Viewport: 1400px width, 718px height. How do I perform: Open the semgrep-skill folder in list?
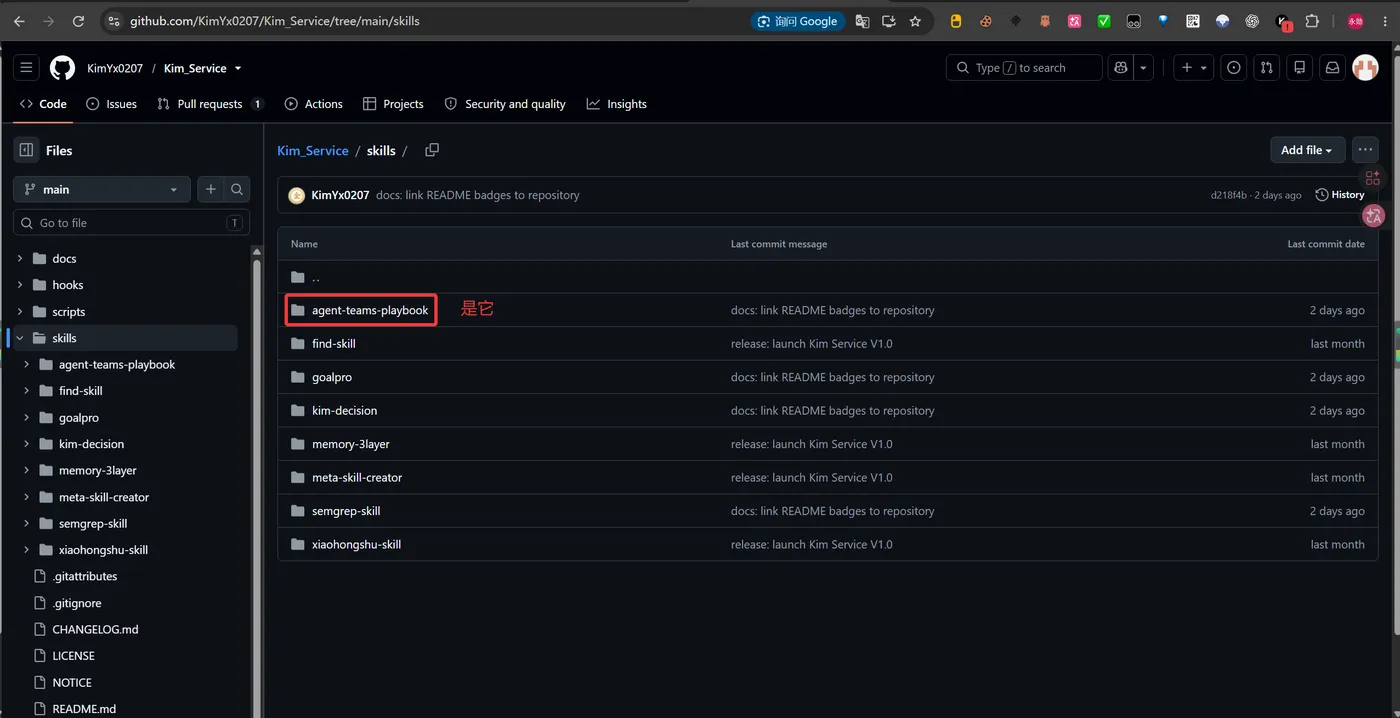click(346, 511)
